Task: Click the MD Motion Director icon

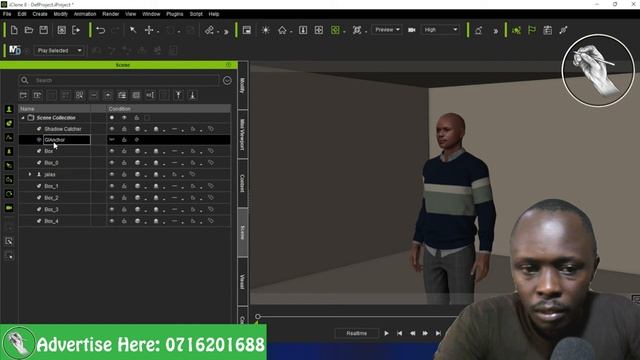Action: point(15,50)
